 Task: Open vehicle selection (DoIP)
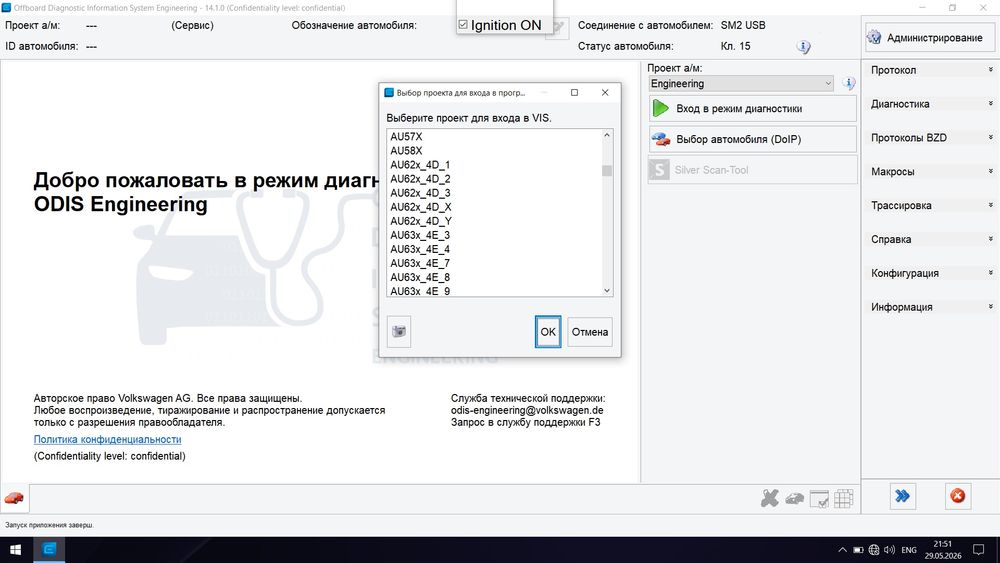[753, 139]
